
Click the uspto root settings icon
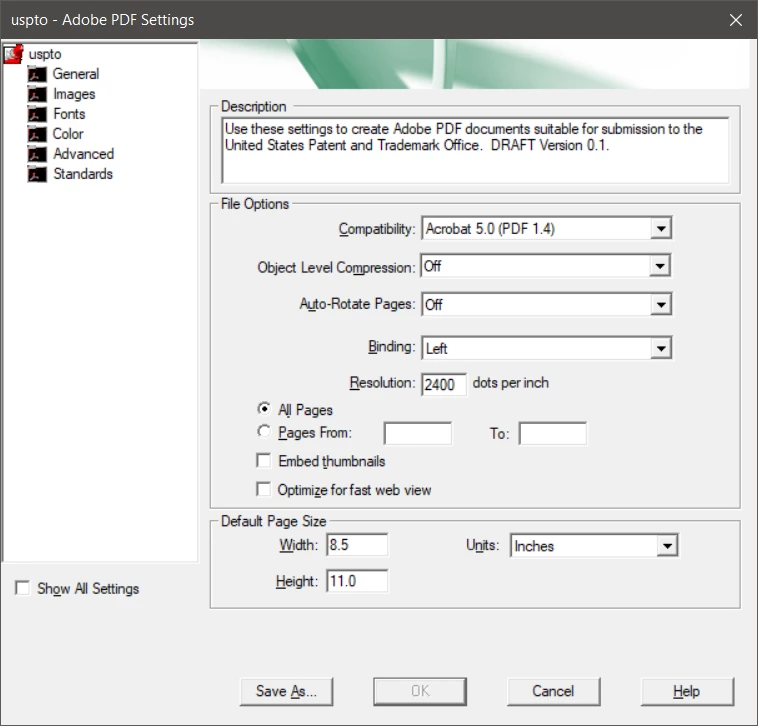14,54
